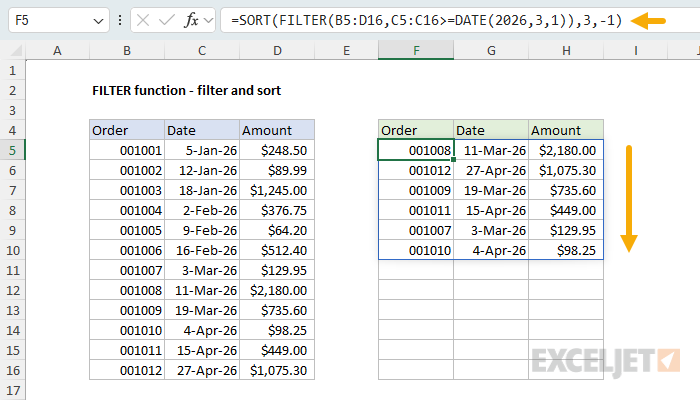Image resolution: width=700 pixels, height=400 pixels.
Task: Select cell with date 5-Jan-26
Action: (x=202, y=150)
